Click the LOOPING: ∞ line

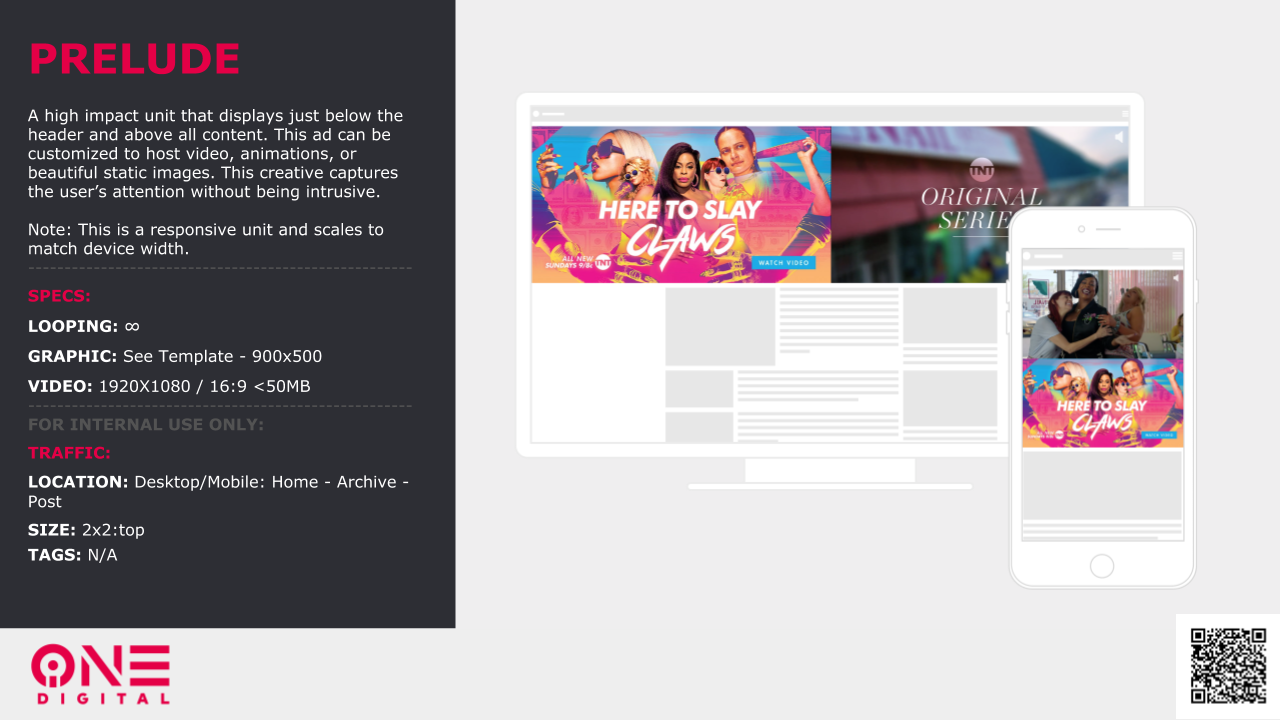(x=84, y=326)
